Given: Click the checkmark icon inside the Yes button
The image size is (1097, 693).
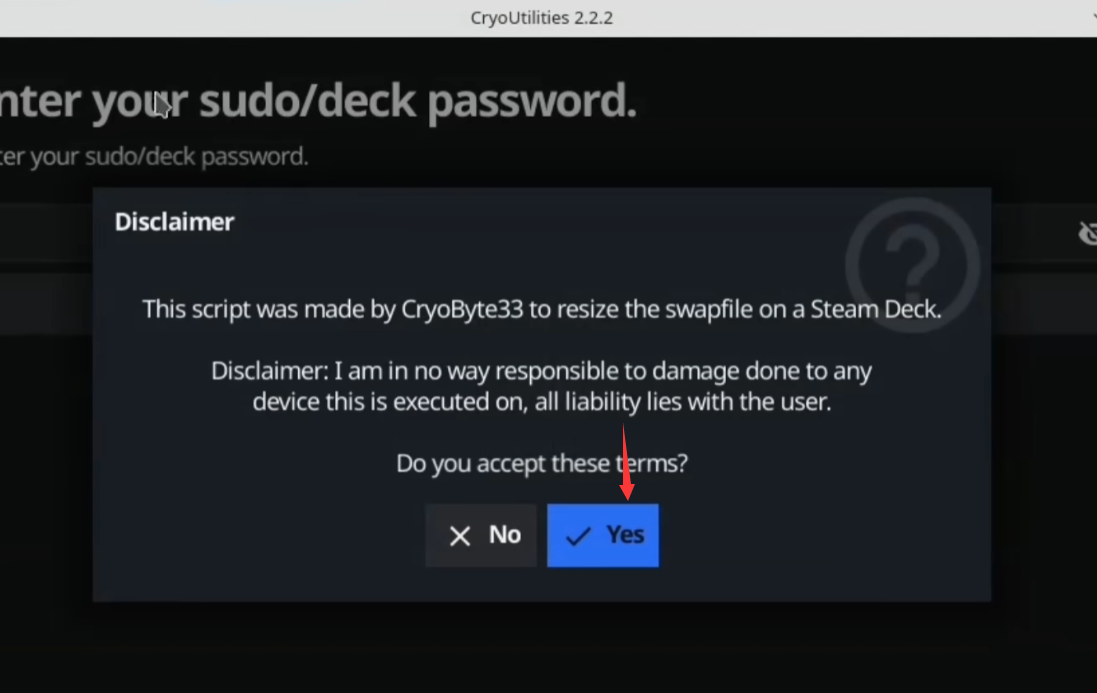Looking at the screenshot, I should [x=577, y=535].
